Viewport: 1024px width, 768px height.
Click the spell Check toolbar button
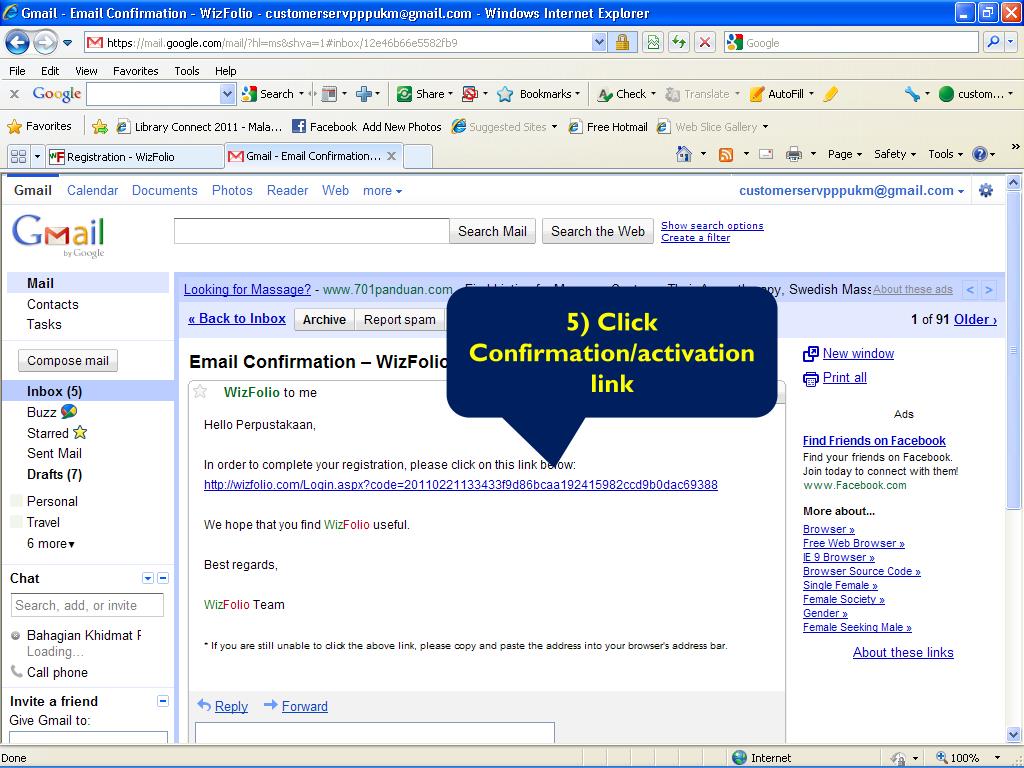(626, 94)
